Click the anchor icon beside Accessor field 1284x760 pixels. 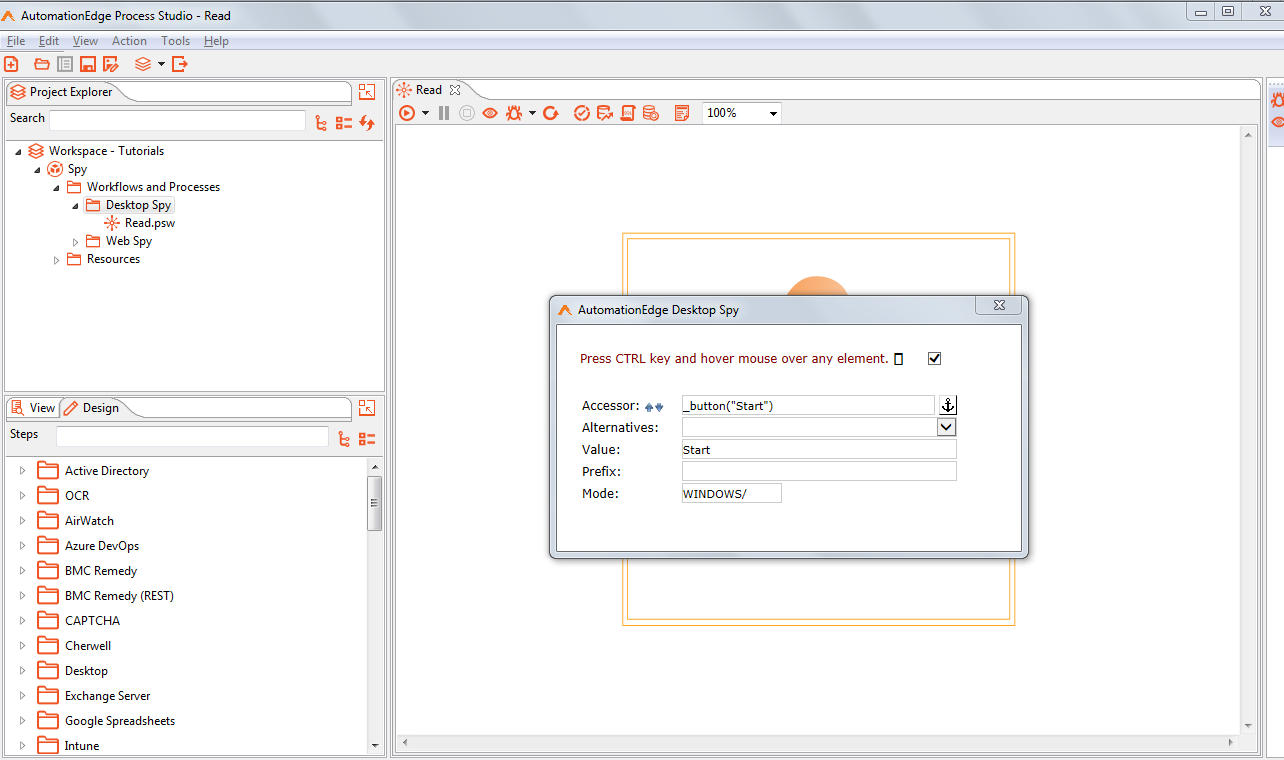point(948,405)
